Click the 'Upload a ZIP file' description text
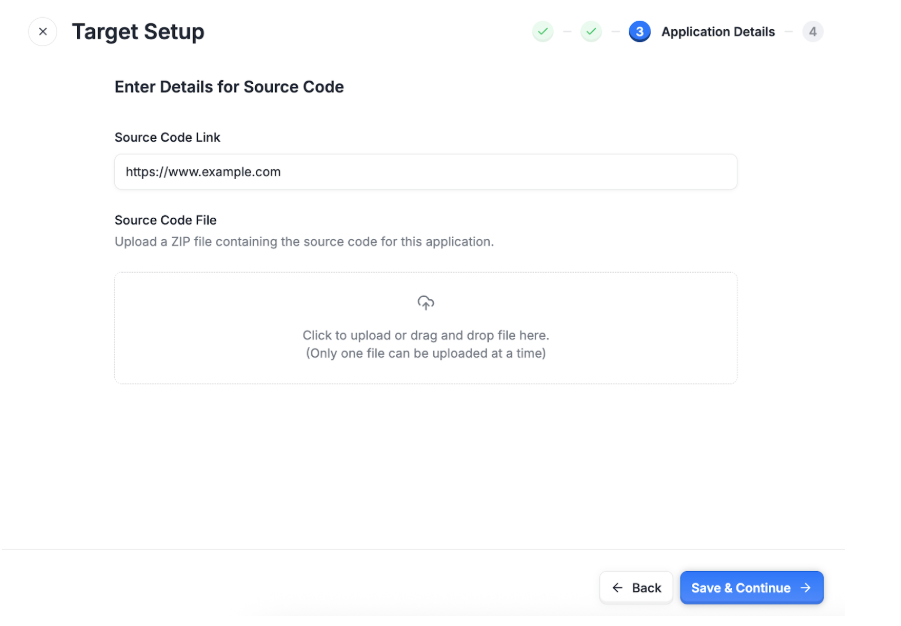901x626 pixels. tap(304, 241)
